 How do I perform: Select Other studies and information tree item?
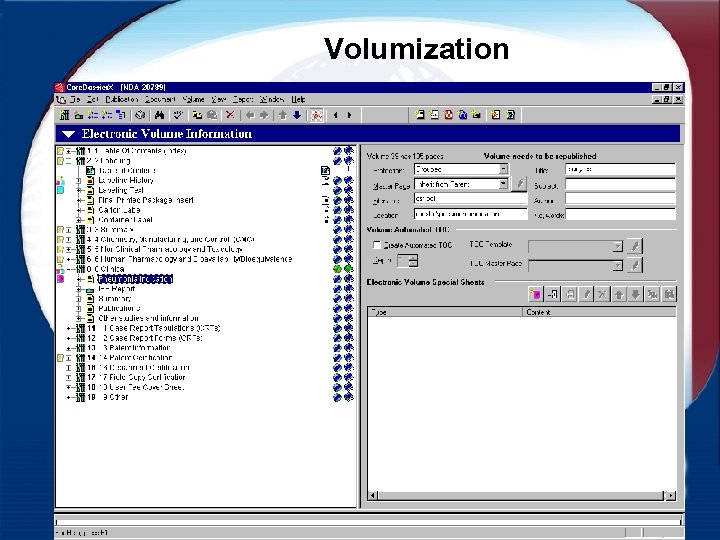148,318
